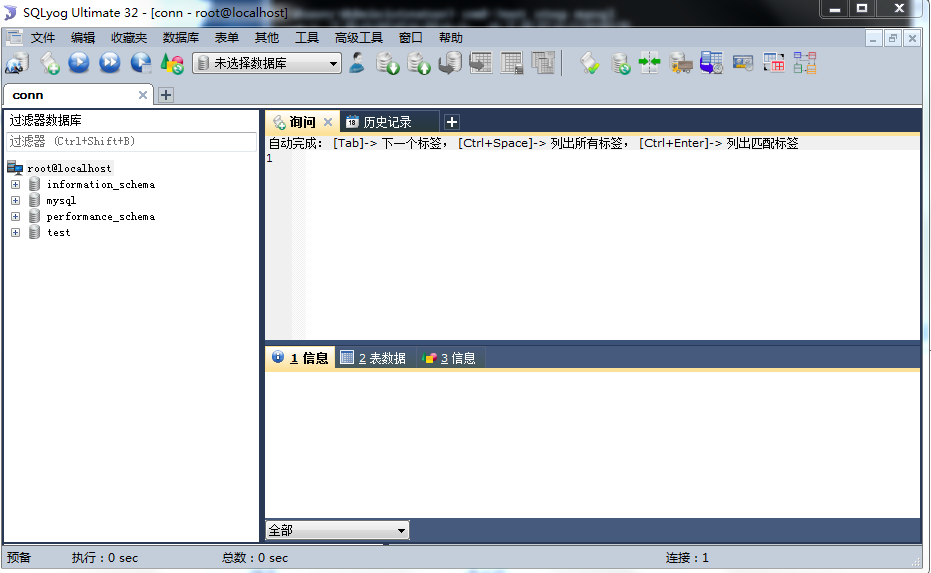Open the 工具 menu

[307, 38]
